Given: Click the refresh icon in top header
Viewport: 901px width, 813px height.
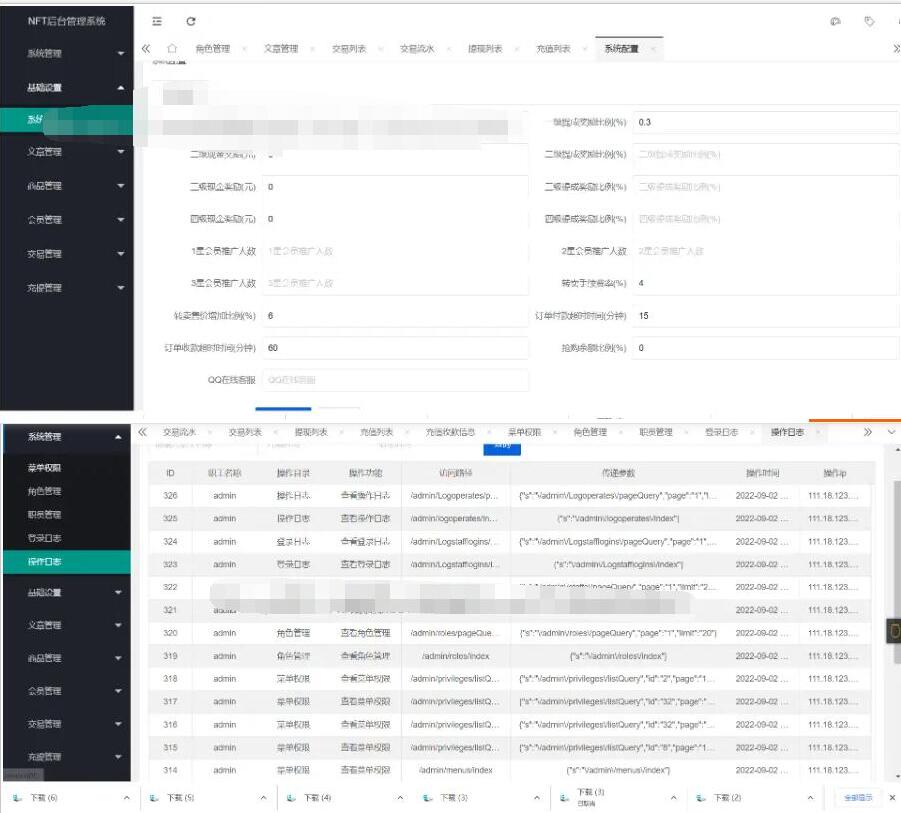Looking at the screenshot, I should coord(191,21).
